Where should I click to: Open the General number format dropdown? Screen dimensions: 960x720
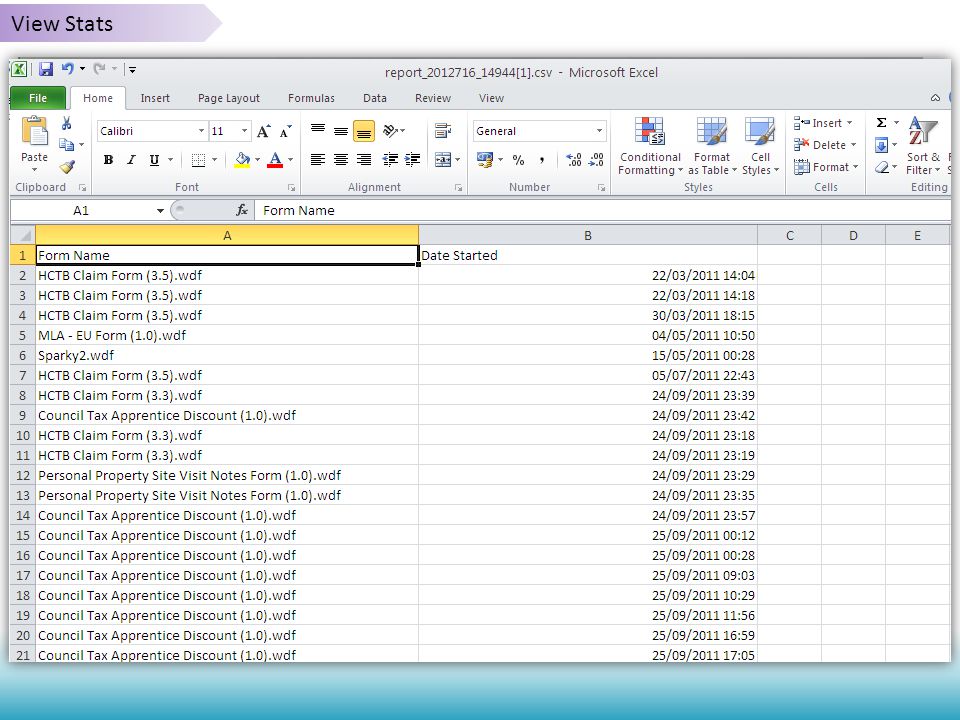(x=599, y=131)
